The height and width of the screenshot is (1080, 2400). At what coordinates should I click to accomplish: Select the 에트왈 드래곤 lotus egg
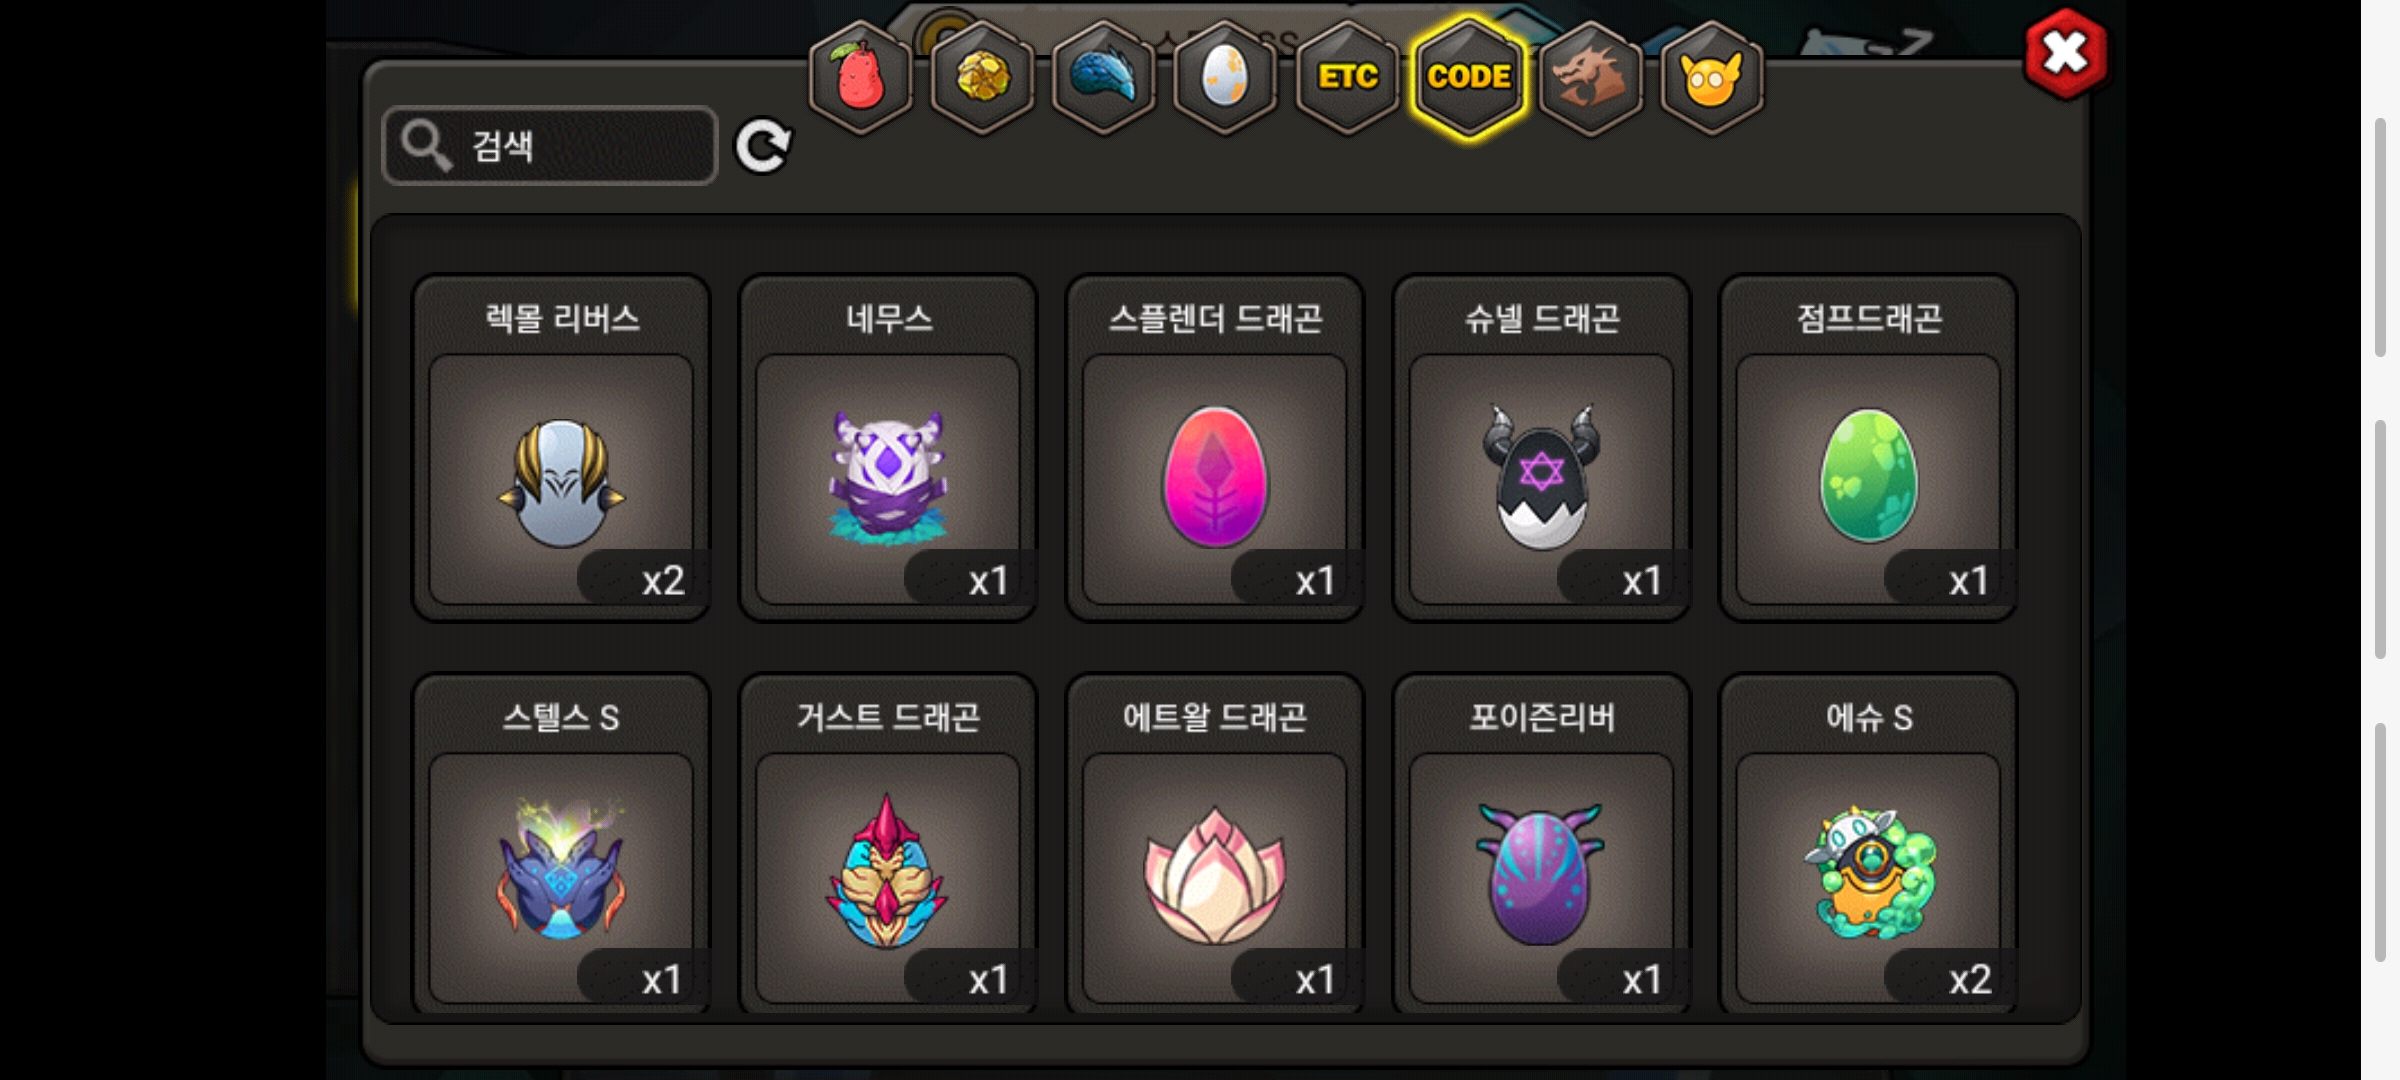pyautogui.click(x=1215, y=845)
